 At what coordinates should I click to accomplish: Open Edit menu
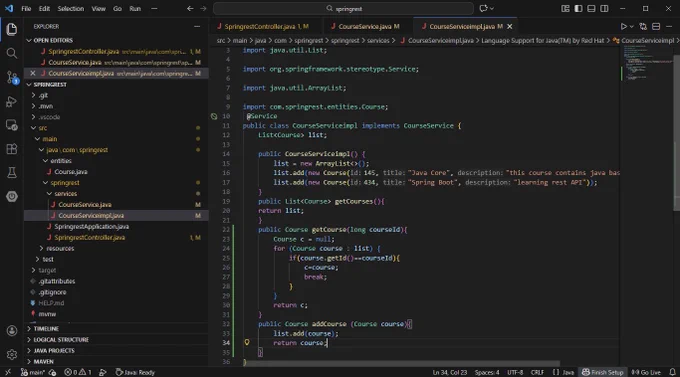tap(44, 8)
